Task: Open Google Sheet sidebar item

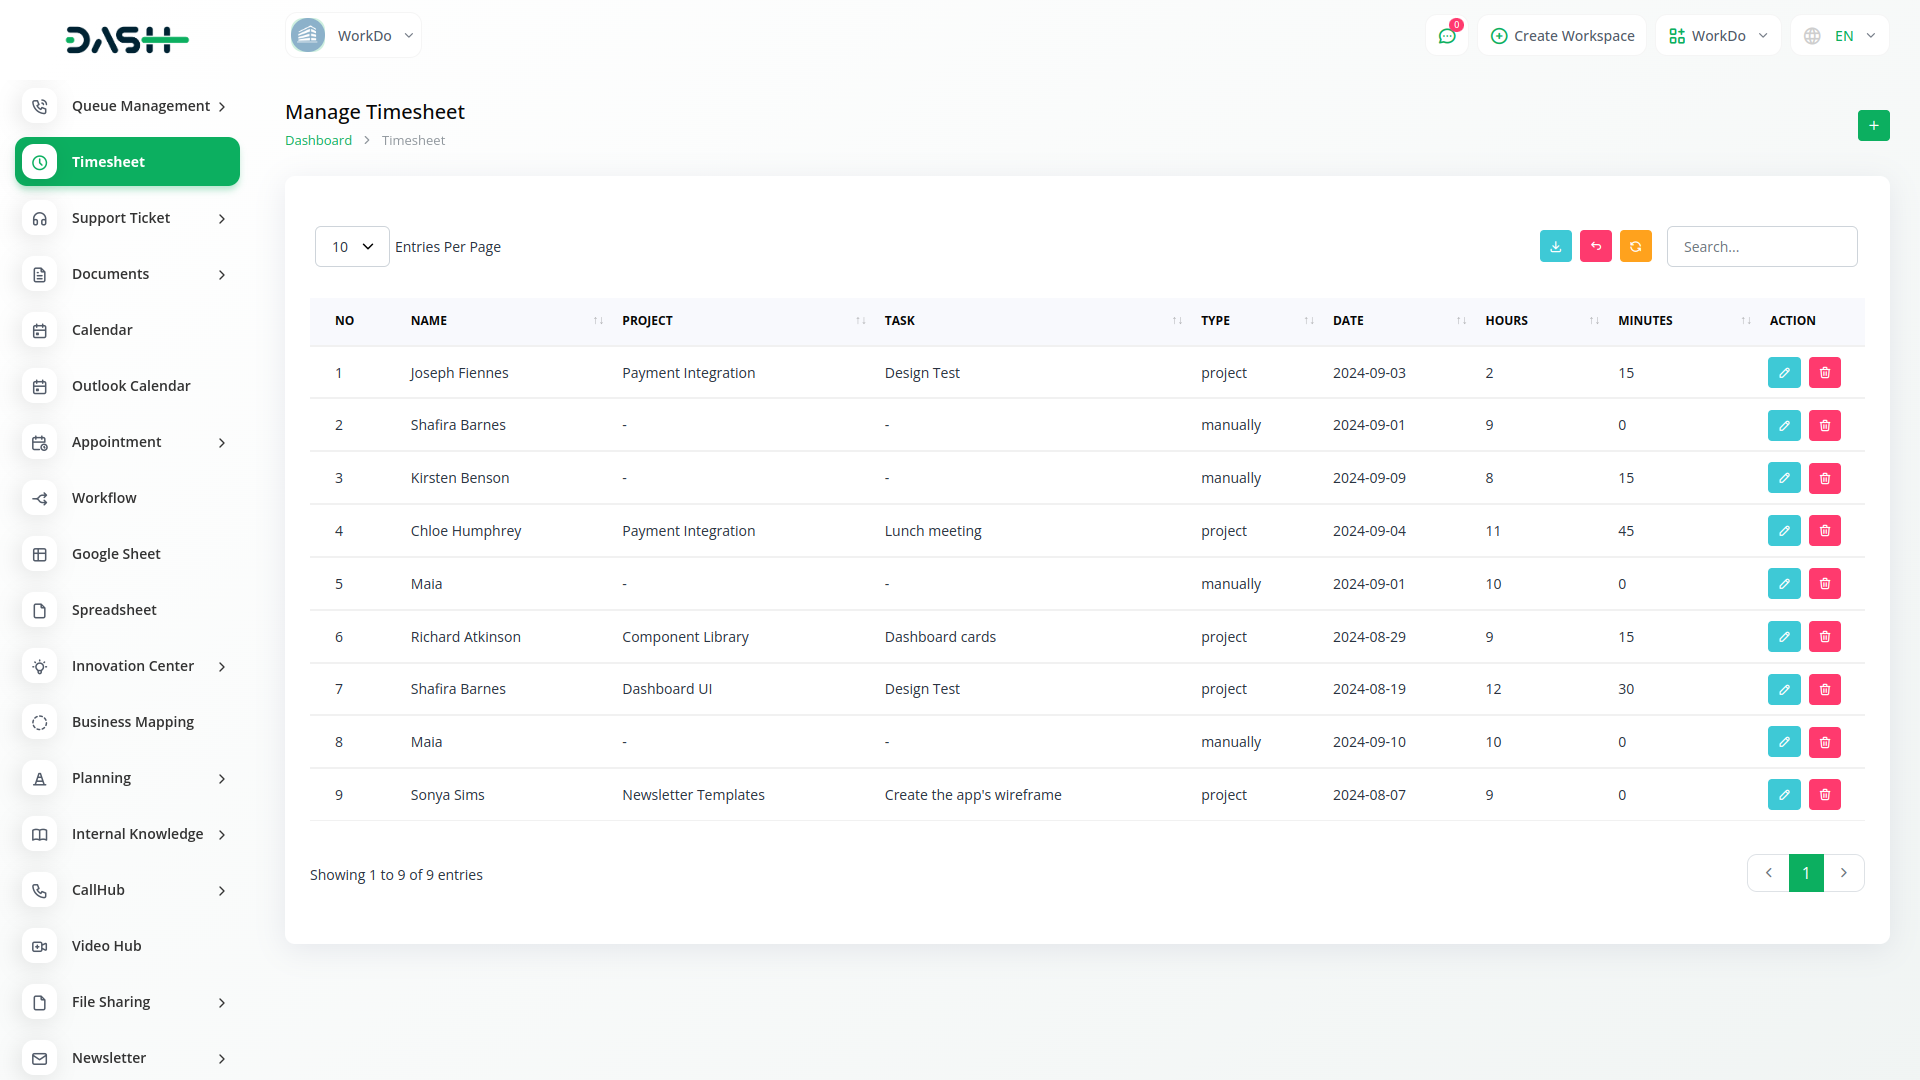Action: pyautogui.click(x=116, y=554)
